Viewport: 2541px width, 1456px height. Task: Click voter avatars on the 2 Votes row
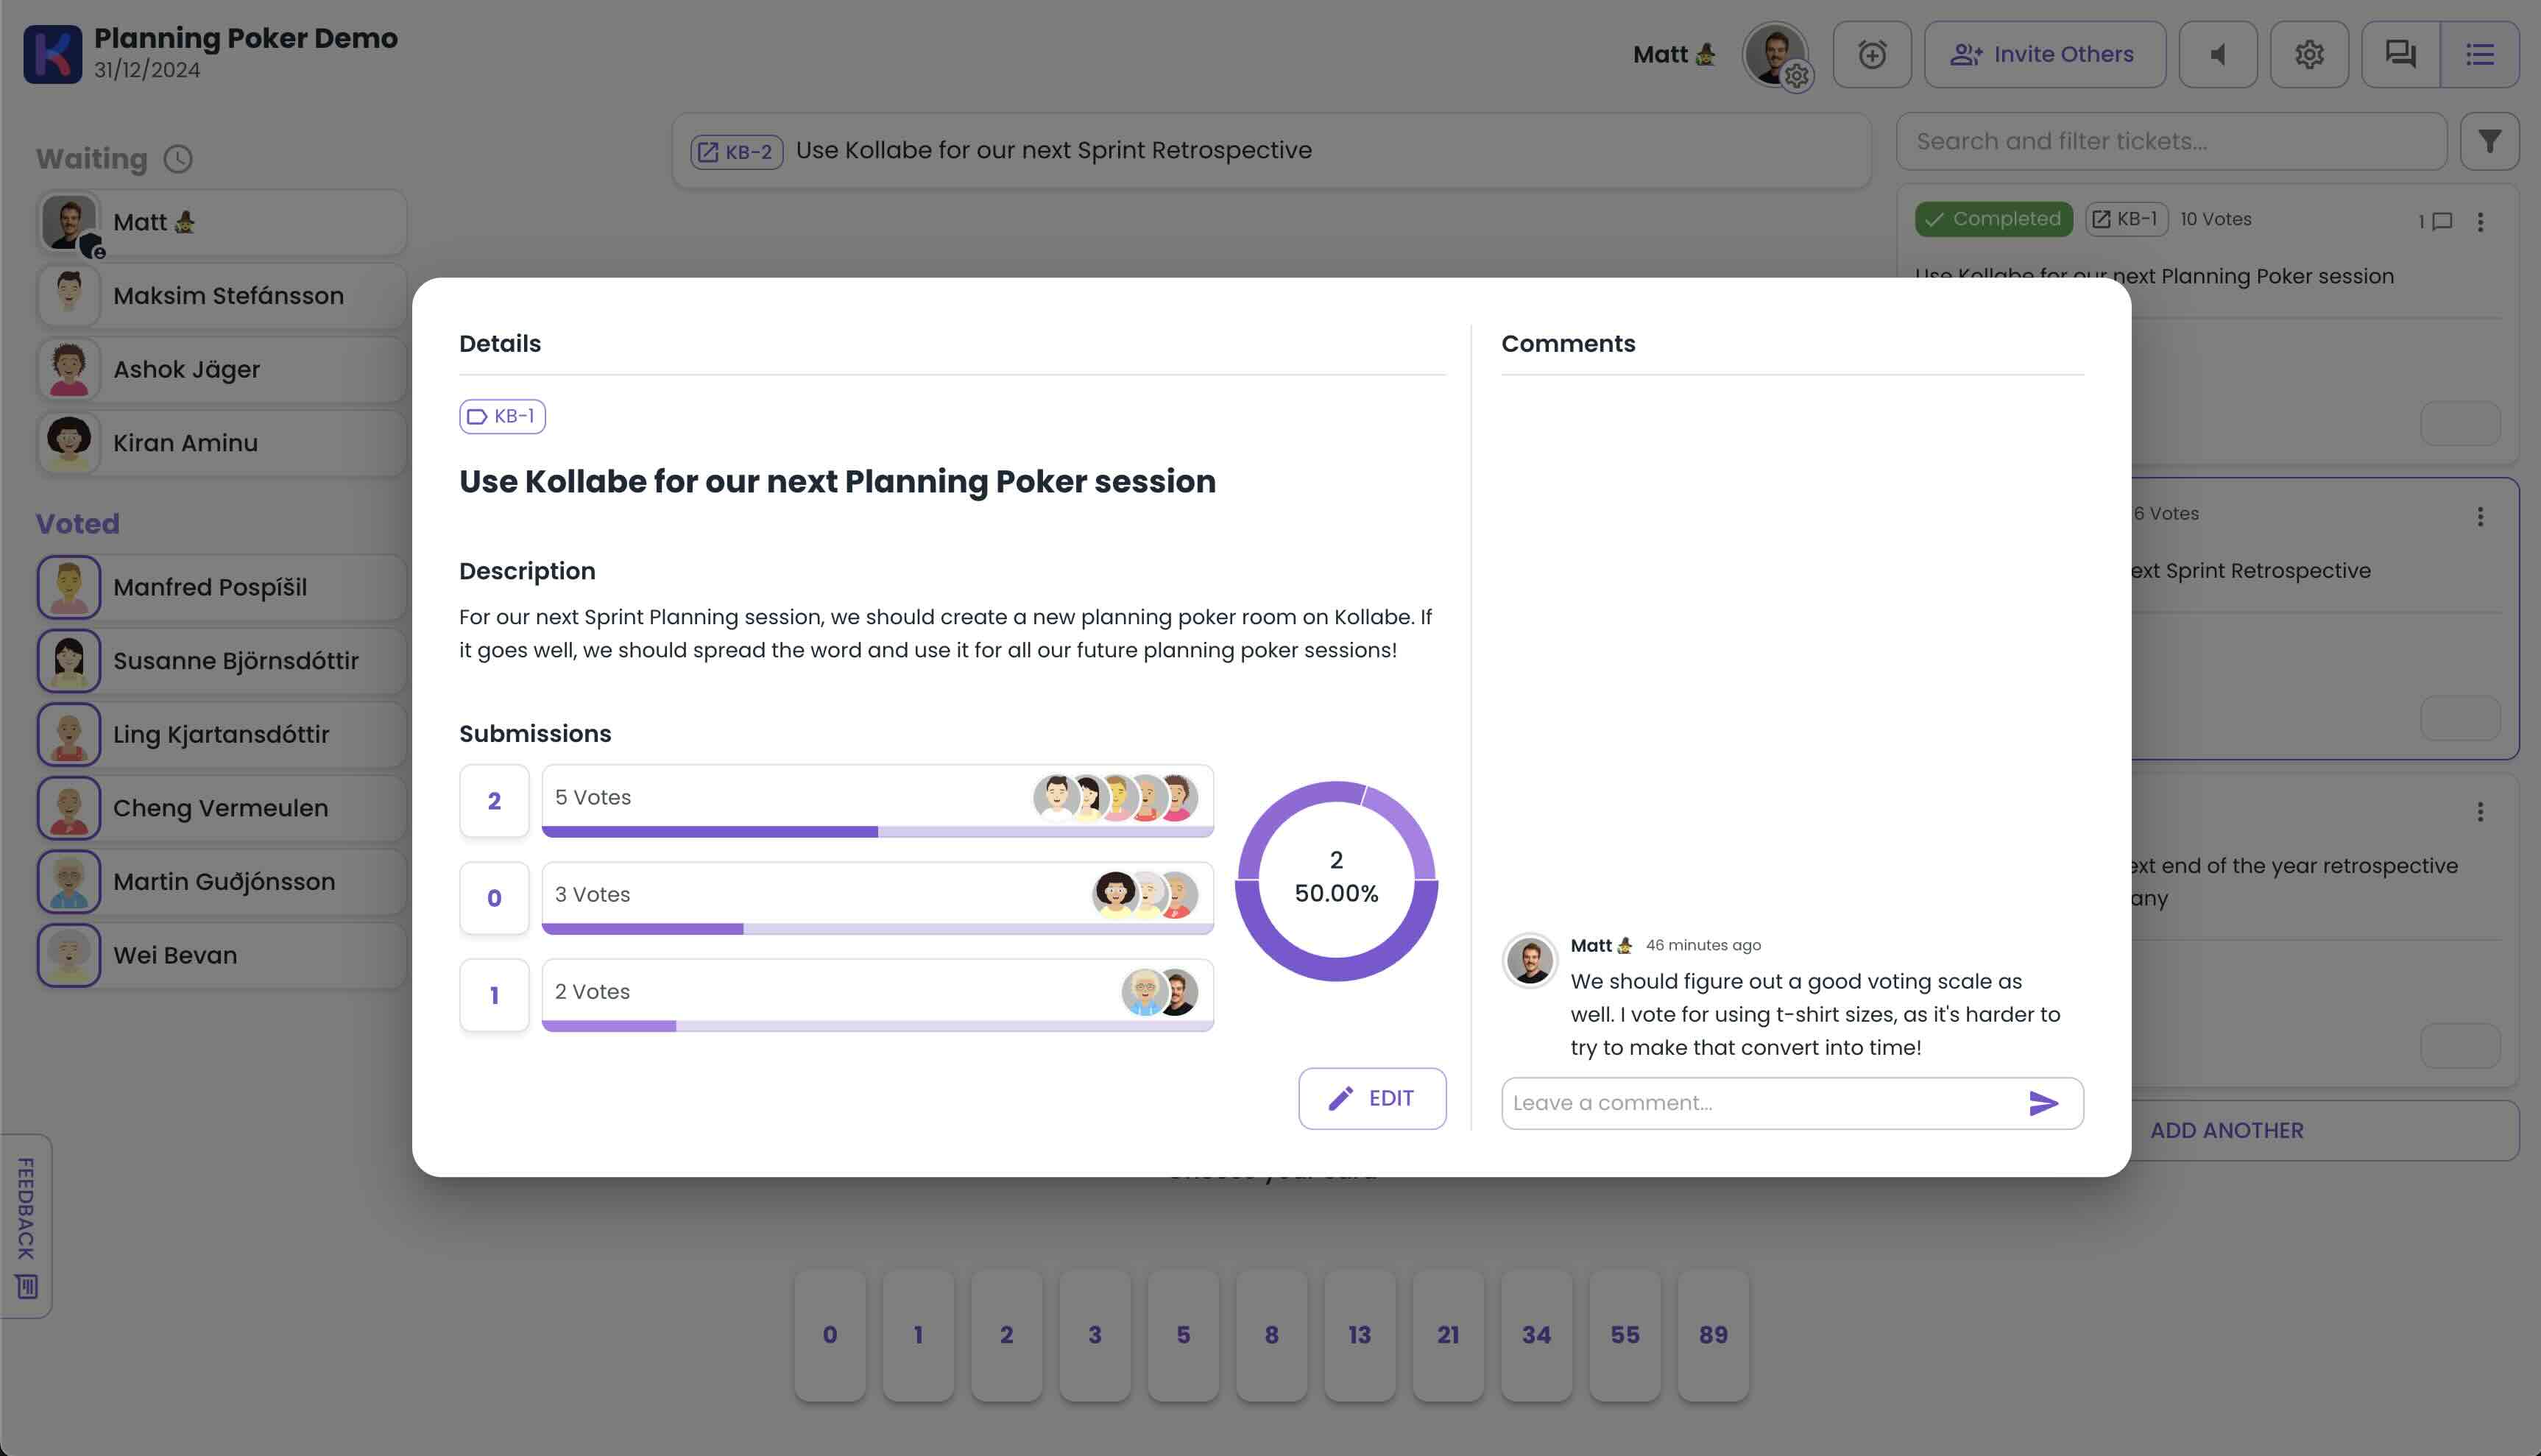(x=1160, y=992)
